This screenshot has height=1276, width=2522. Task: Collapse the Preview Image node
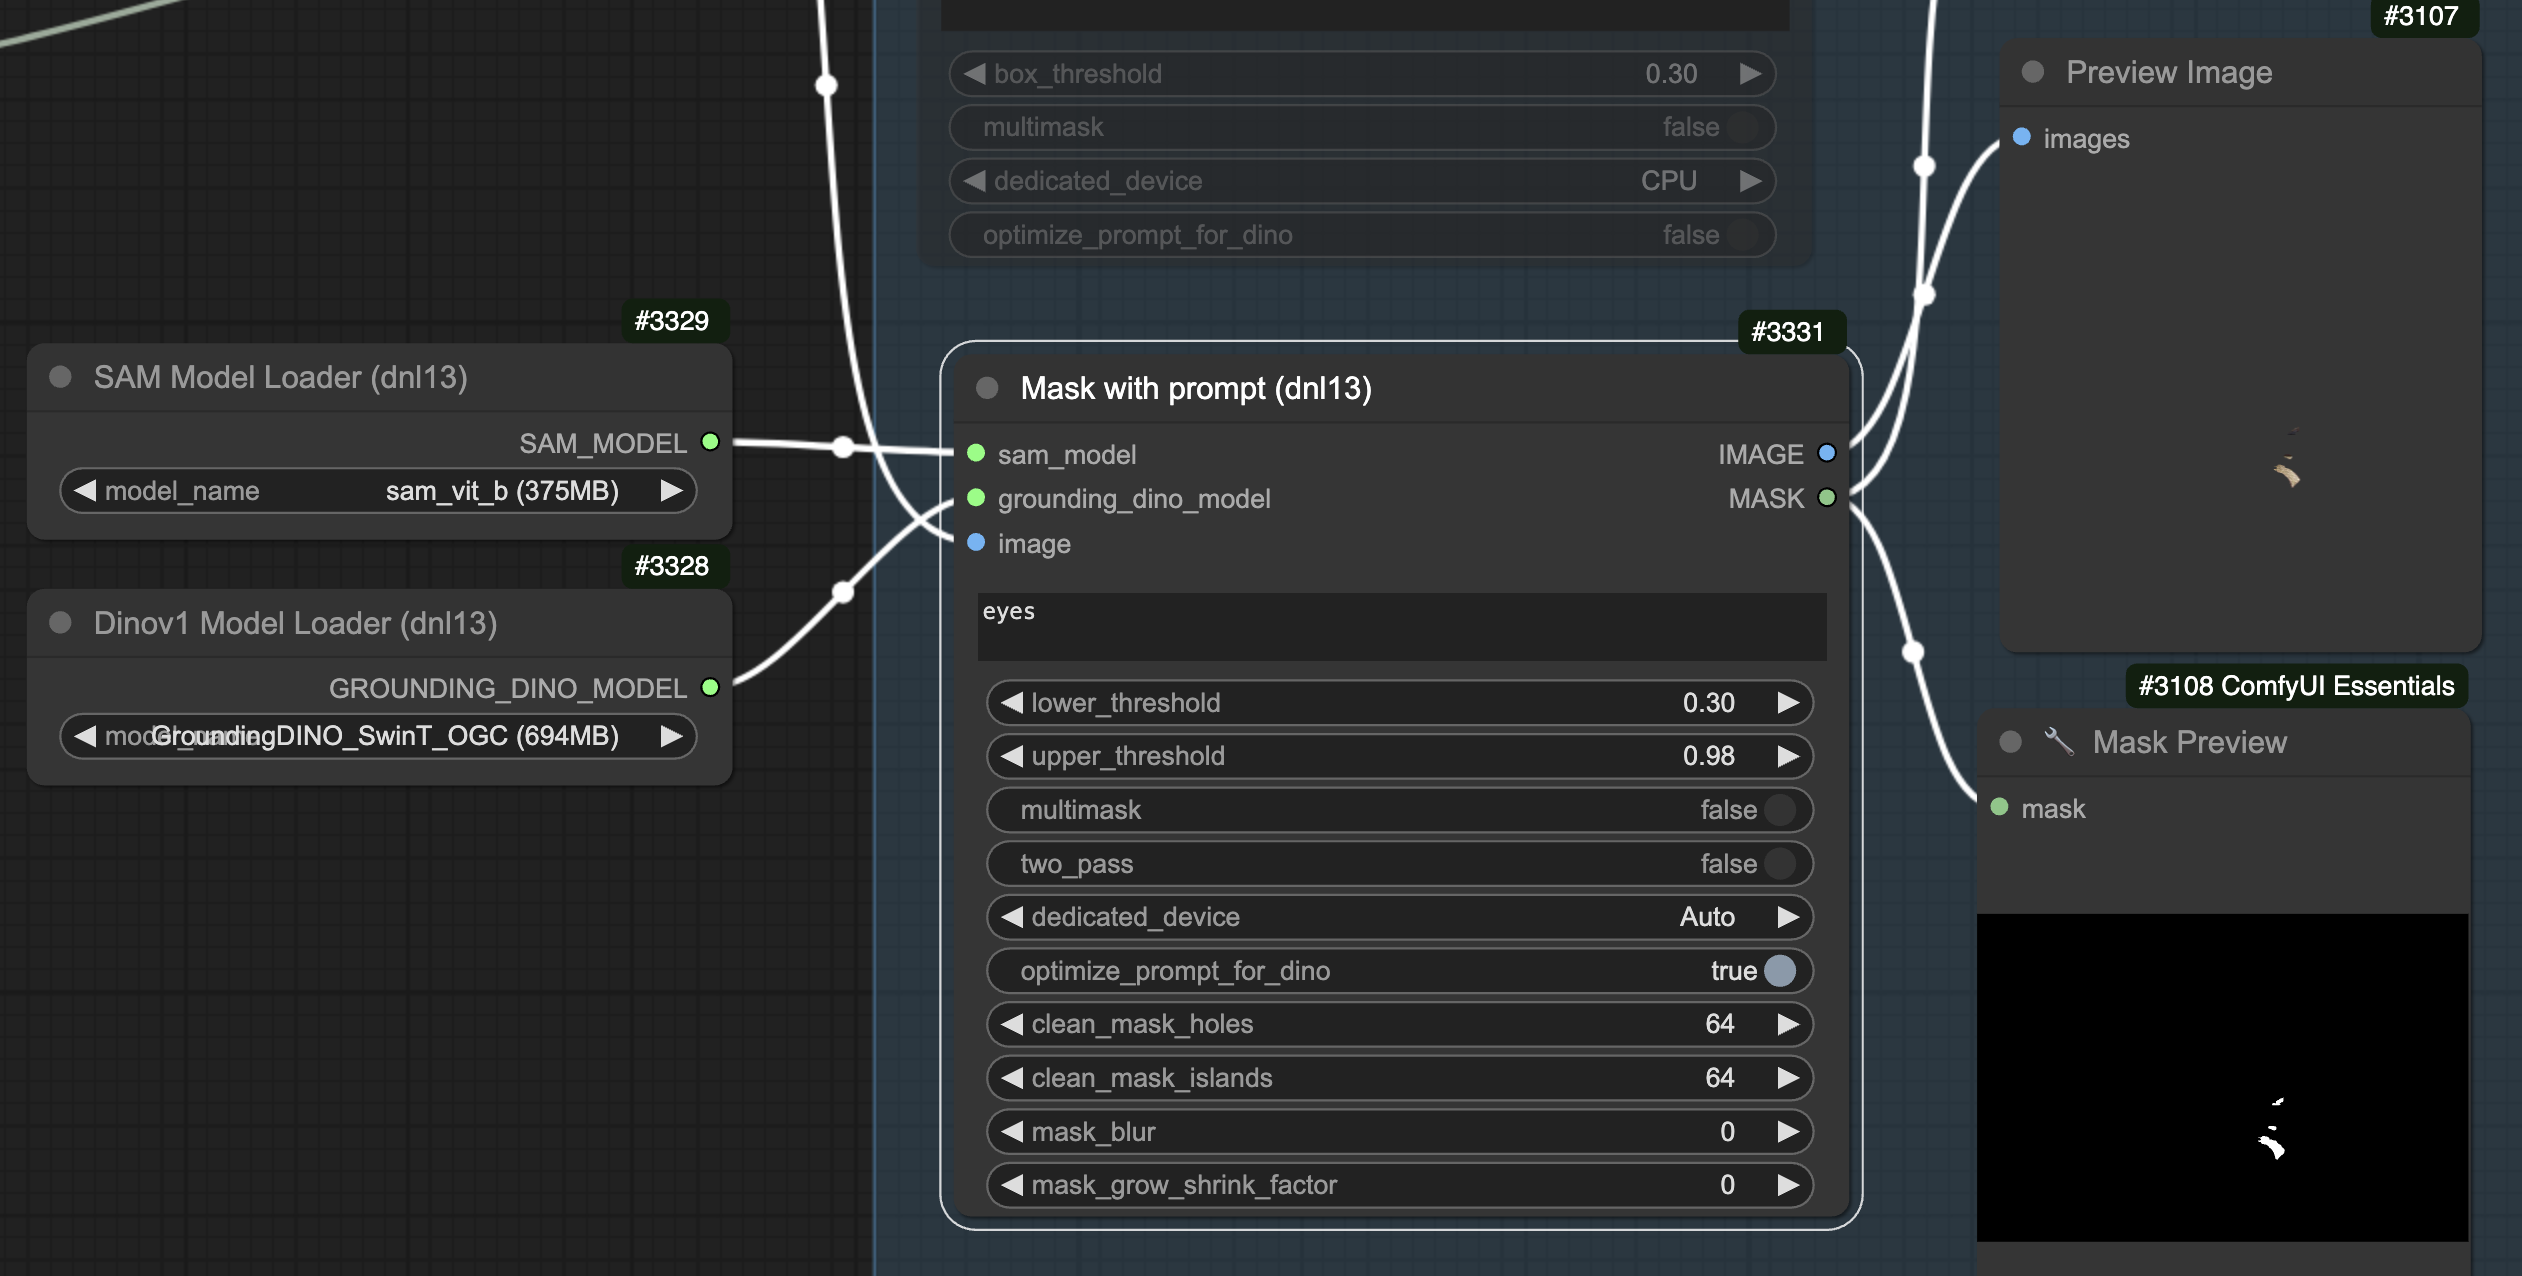(x=2032, y=71)
